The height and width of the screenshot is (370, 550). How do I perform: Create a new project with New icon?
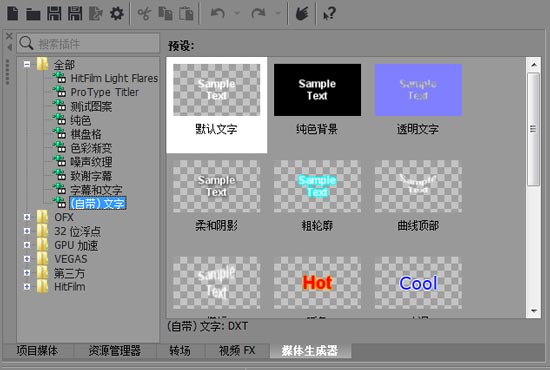click(13, 14)
